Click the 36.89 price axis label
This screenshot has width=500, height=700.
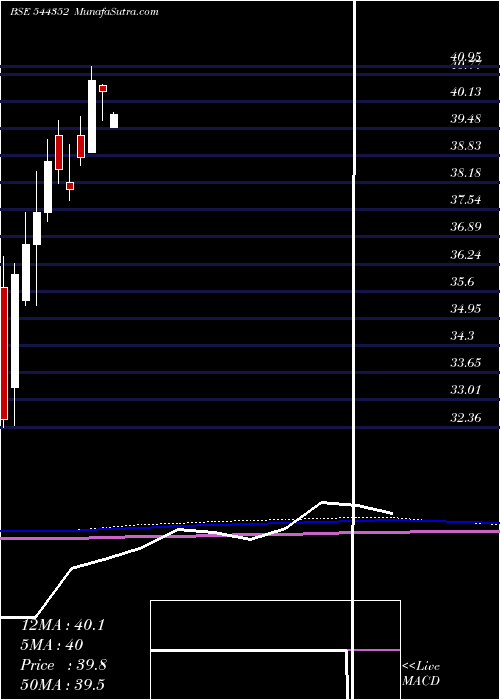click(x=466, y=227)
